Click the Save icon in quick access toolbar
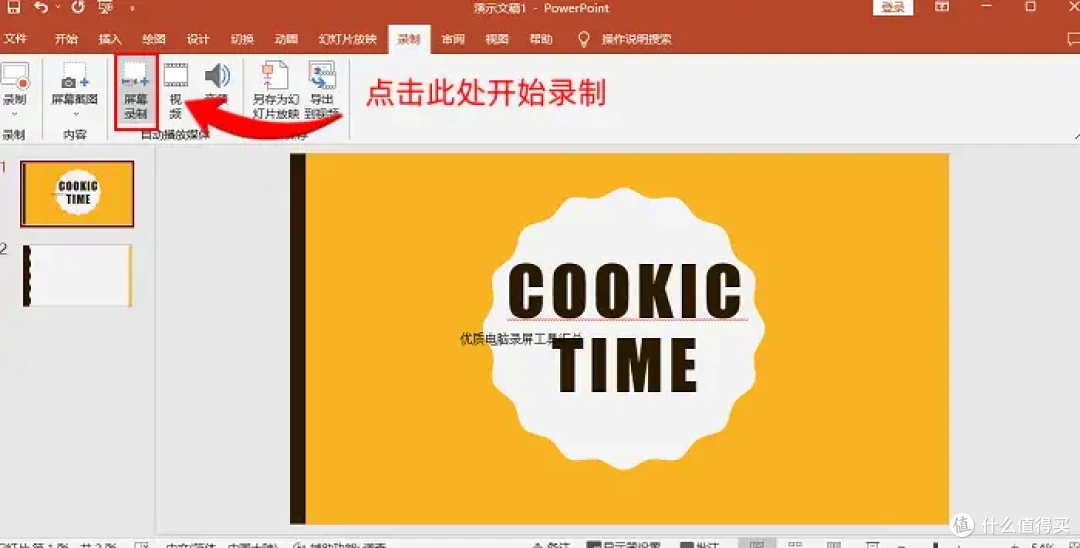 (x=13, y=8)
